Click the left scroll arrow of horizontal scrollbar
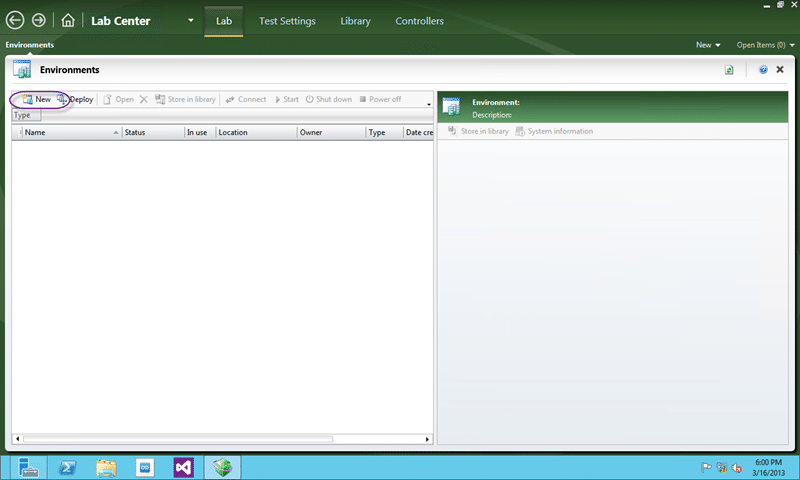 pyautogui.click(x=17, y=439)
